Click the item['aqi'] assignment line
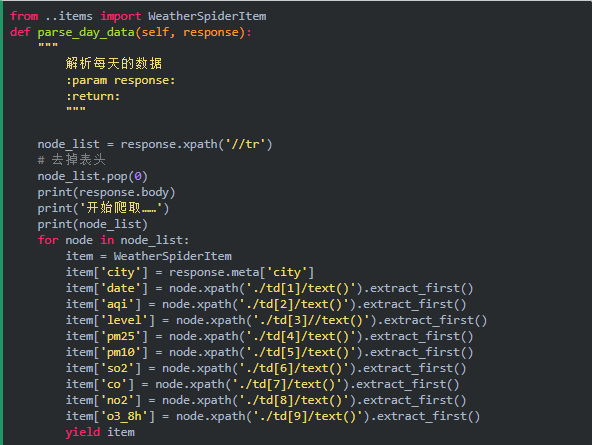Image resolution: width=592 pixels, height=445 pixels. pyautogui.click(x=266, y=304)
